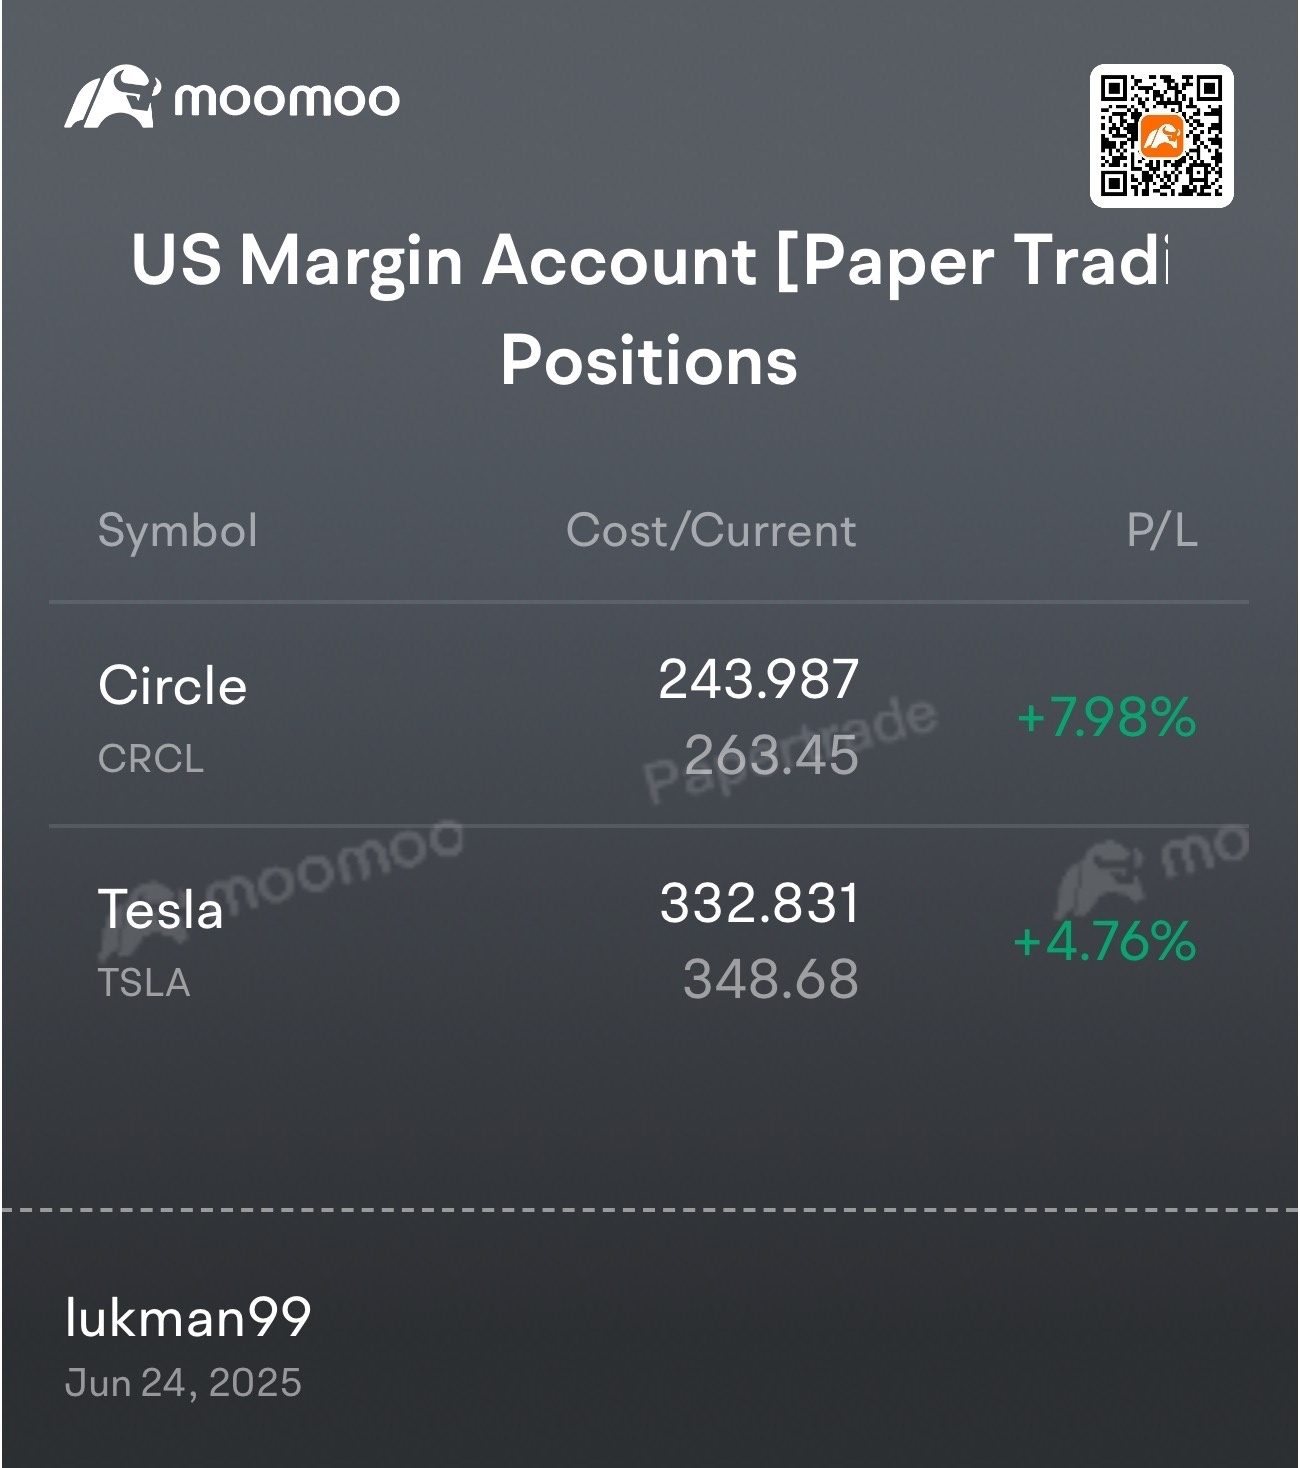Click Tesla cost price 332.831
Viewport: 1300px width, 1468px height.
(x=759, y=904)
